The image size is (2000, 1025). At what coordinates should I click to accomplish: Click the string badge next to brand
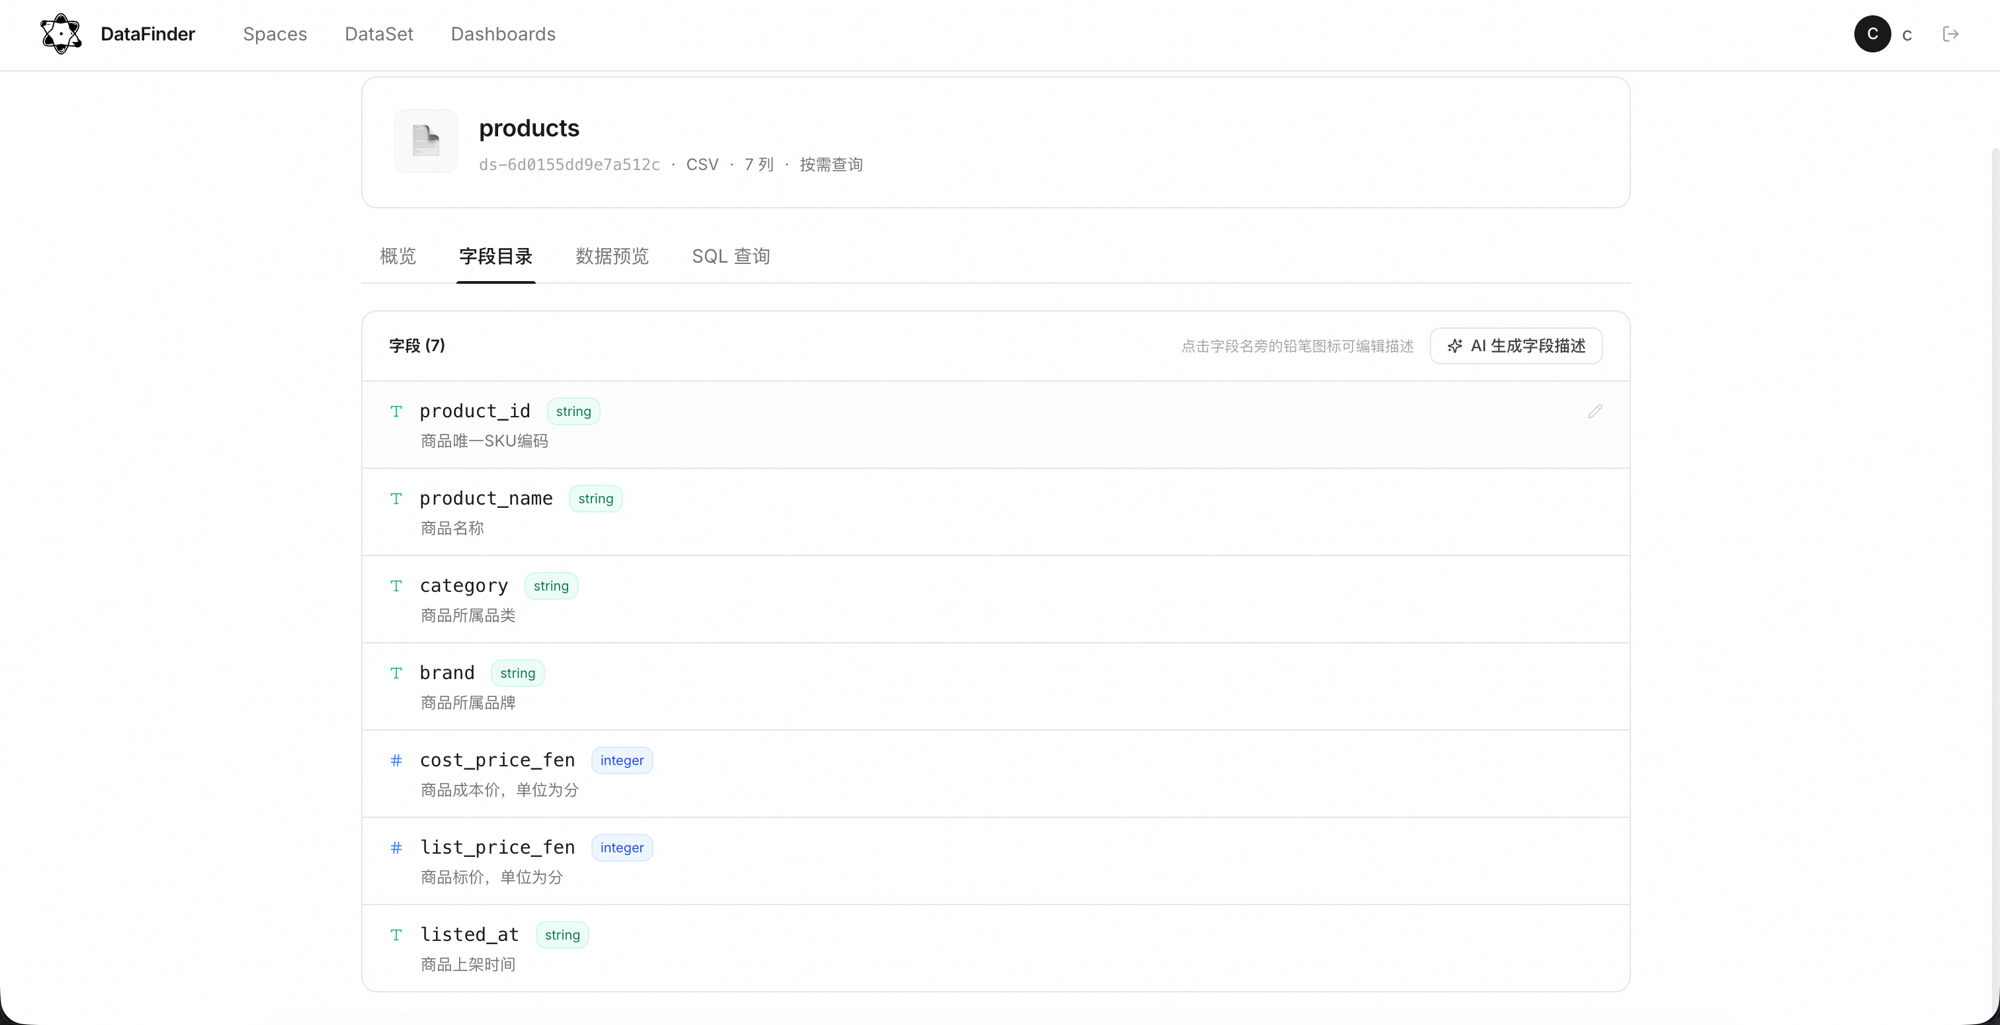point(518,673)
